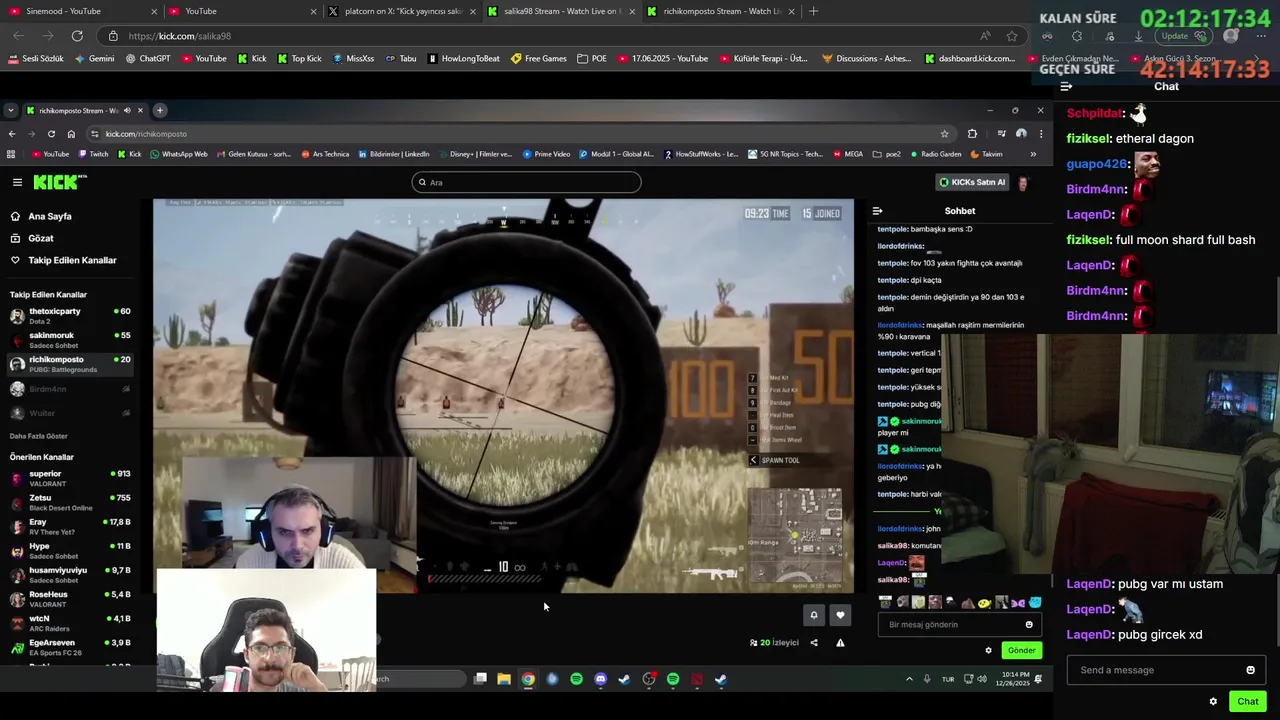Open outer chat settings gear
The image size is (1280, 720).
1213,701
